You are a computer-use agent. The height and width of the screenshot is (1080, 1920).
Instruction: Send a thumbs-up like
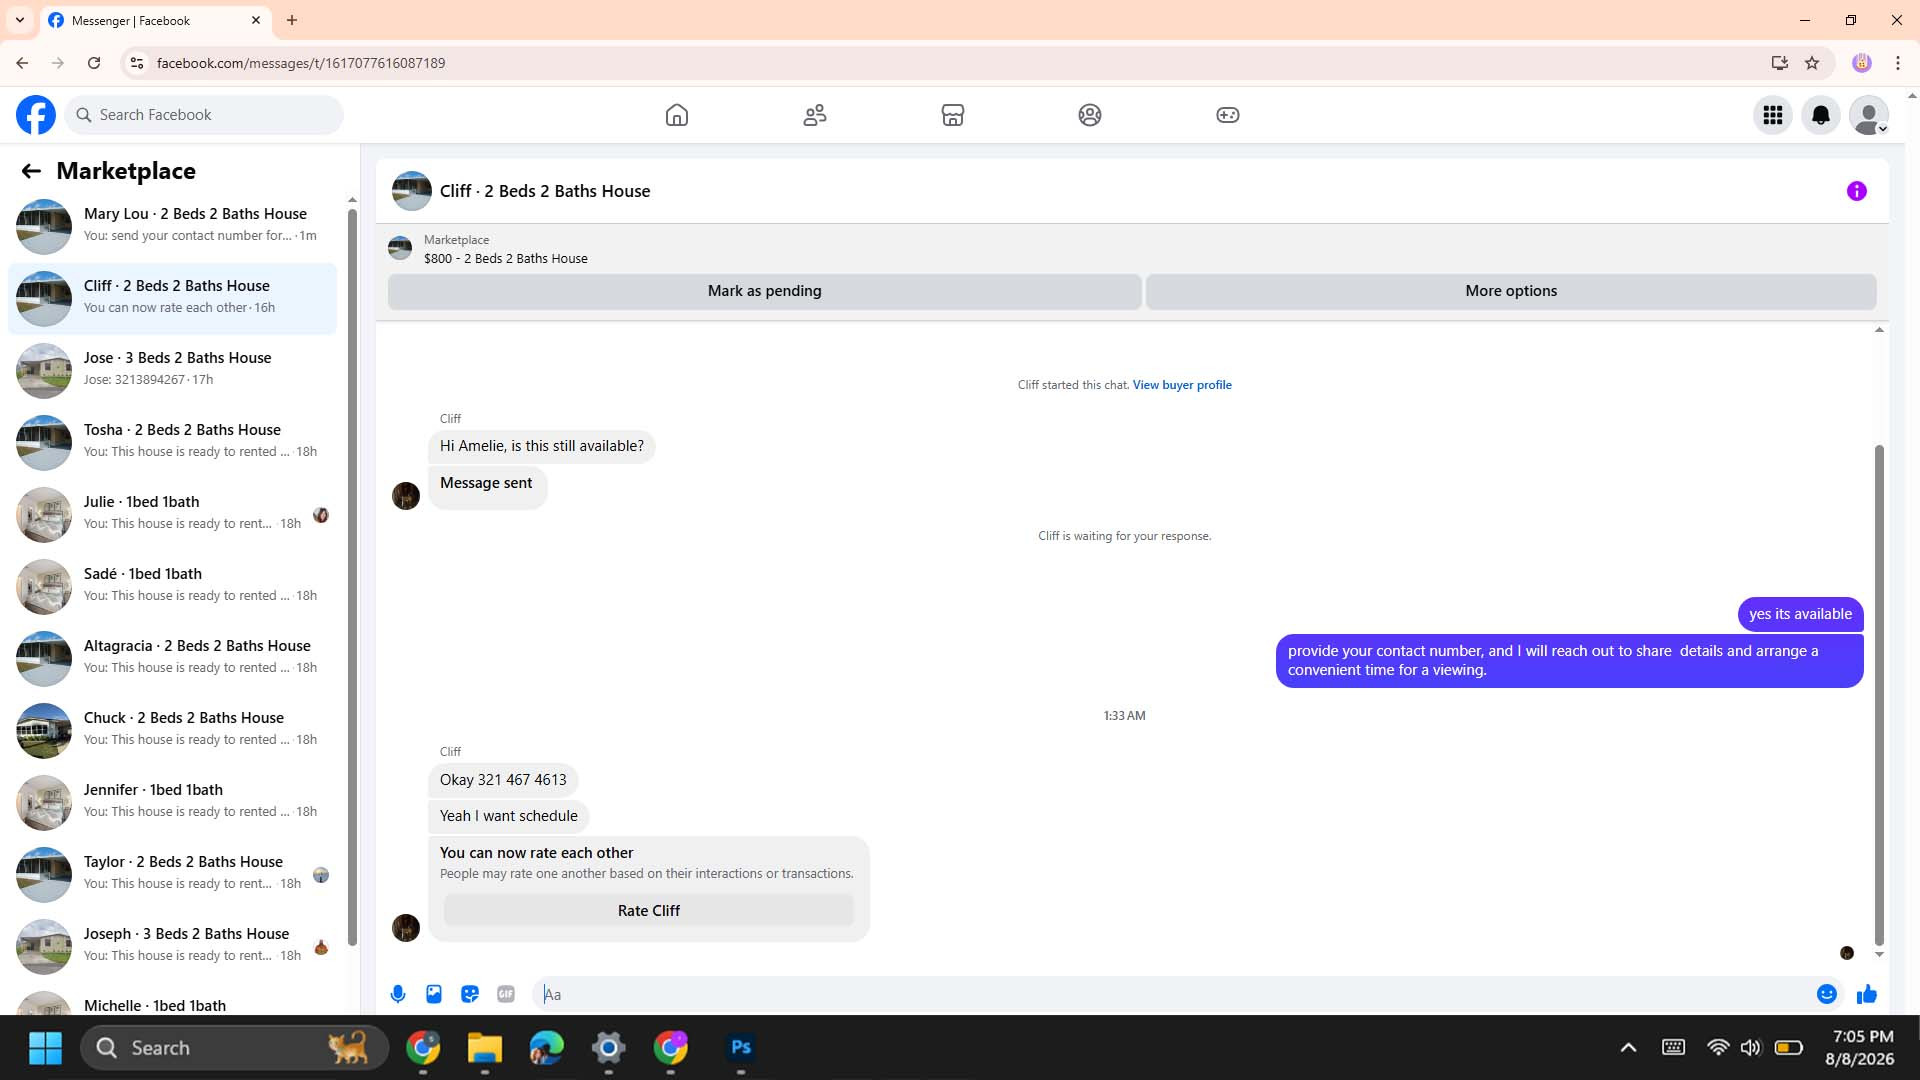click(x=1867, y=994)
